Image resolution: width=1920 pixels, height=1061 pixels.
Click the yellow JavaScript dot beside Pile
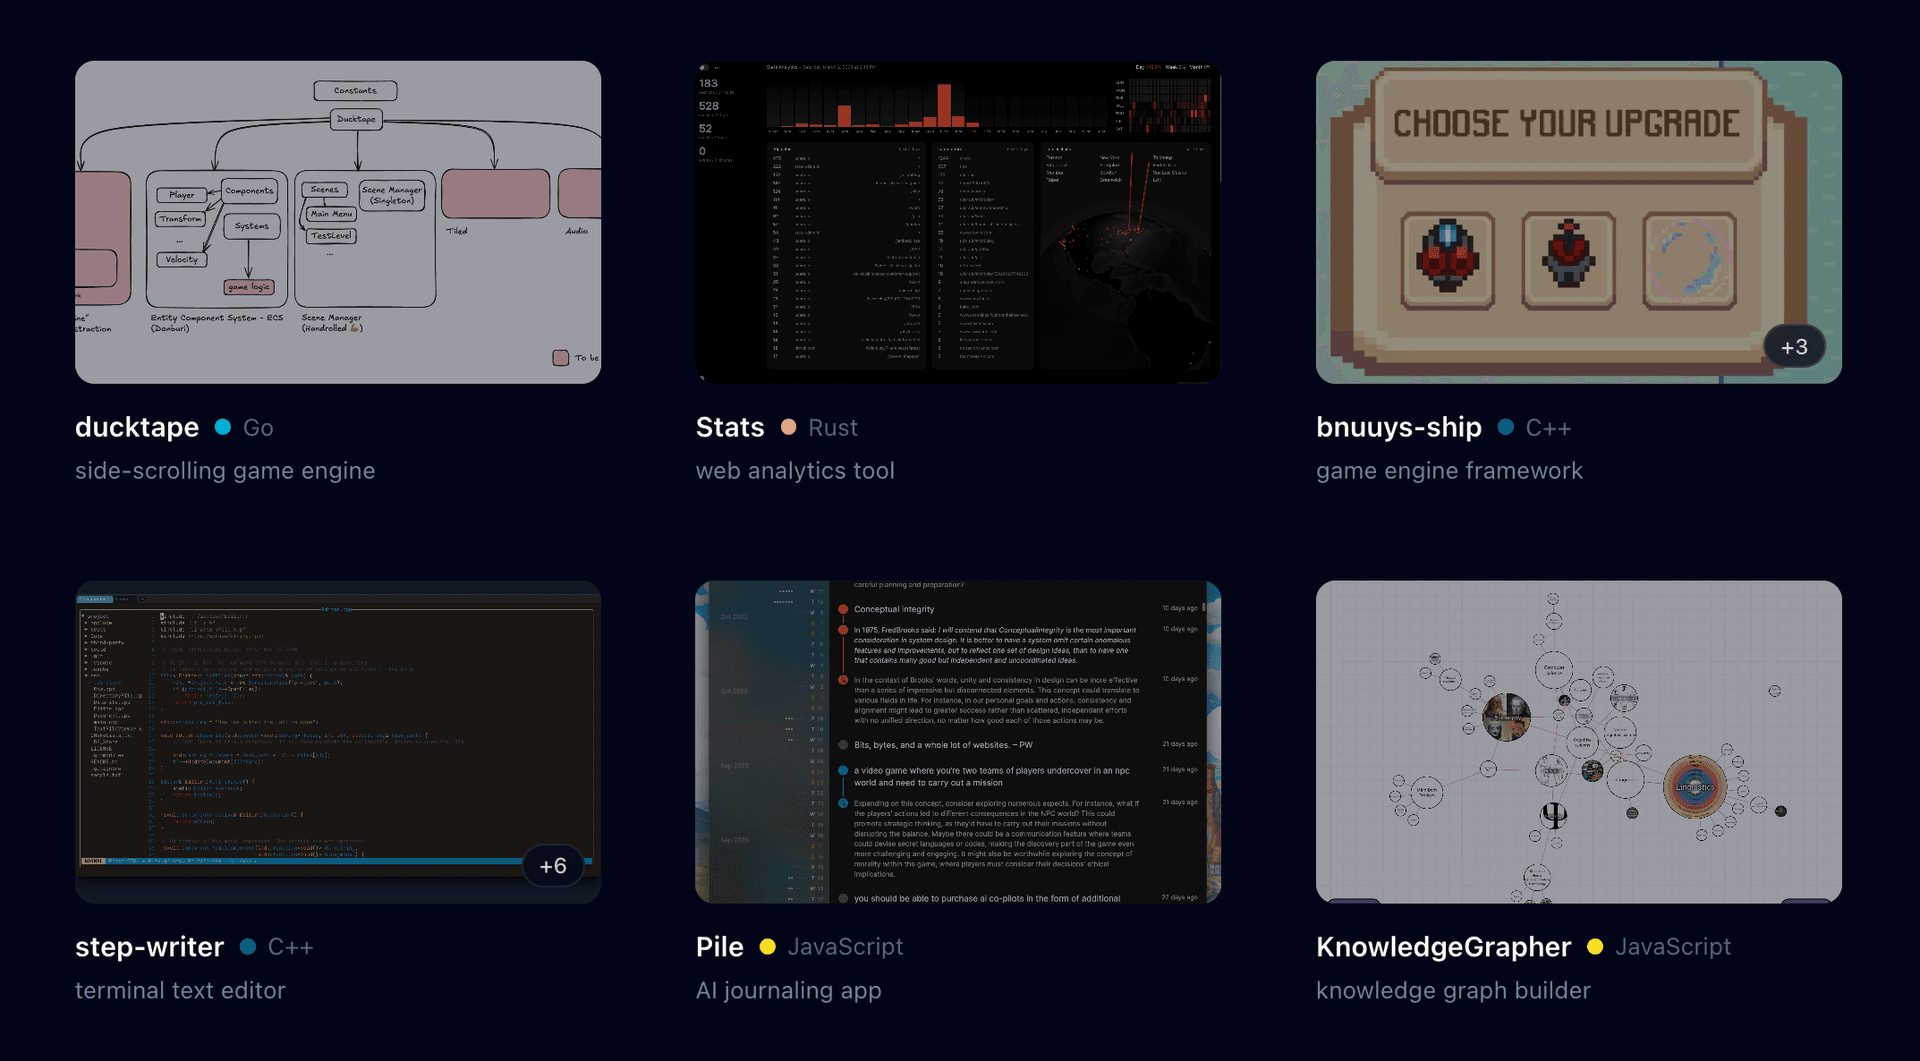pyautogui.click(x=767, y=947)
